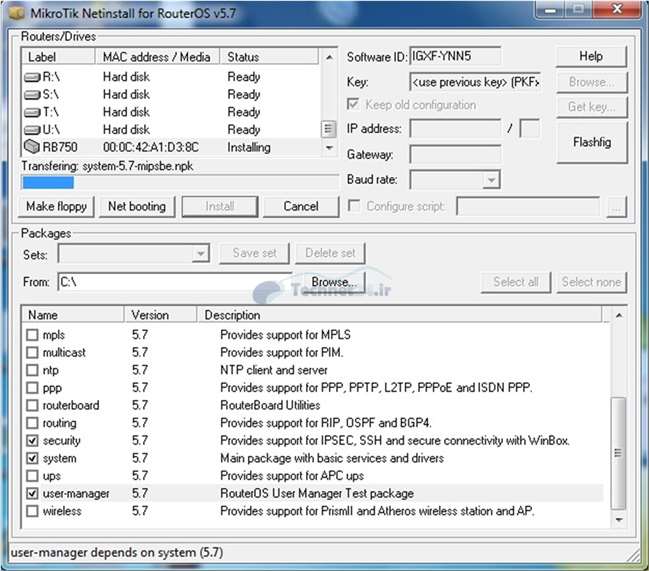Toggle the ups package checkbox
This screenshot has height=571, width=649.
tap(32, 476)
